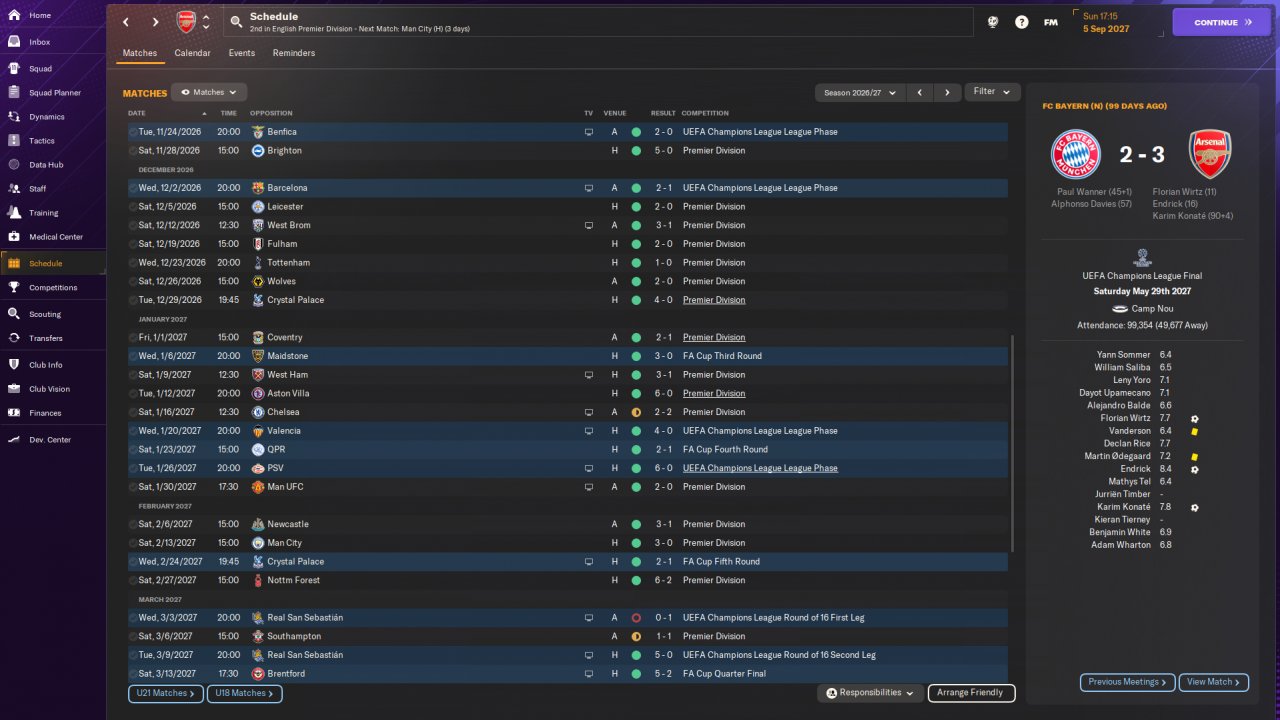Switch to the Calendar tab
The image size is (1280, 720).
tap(192, 53)
